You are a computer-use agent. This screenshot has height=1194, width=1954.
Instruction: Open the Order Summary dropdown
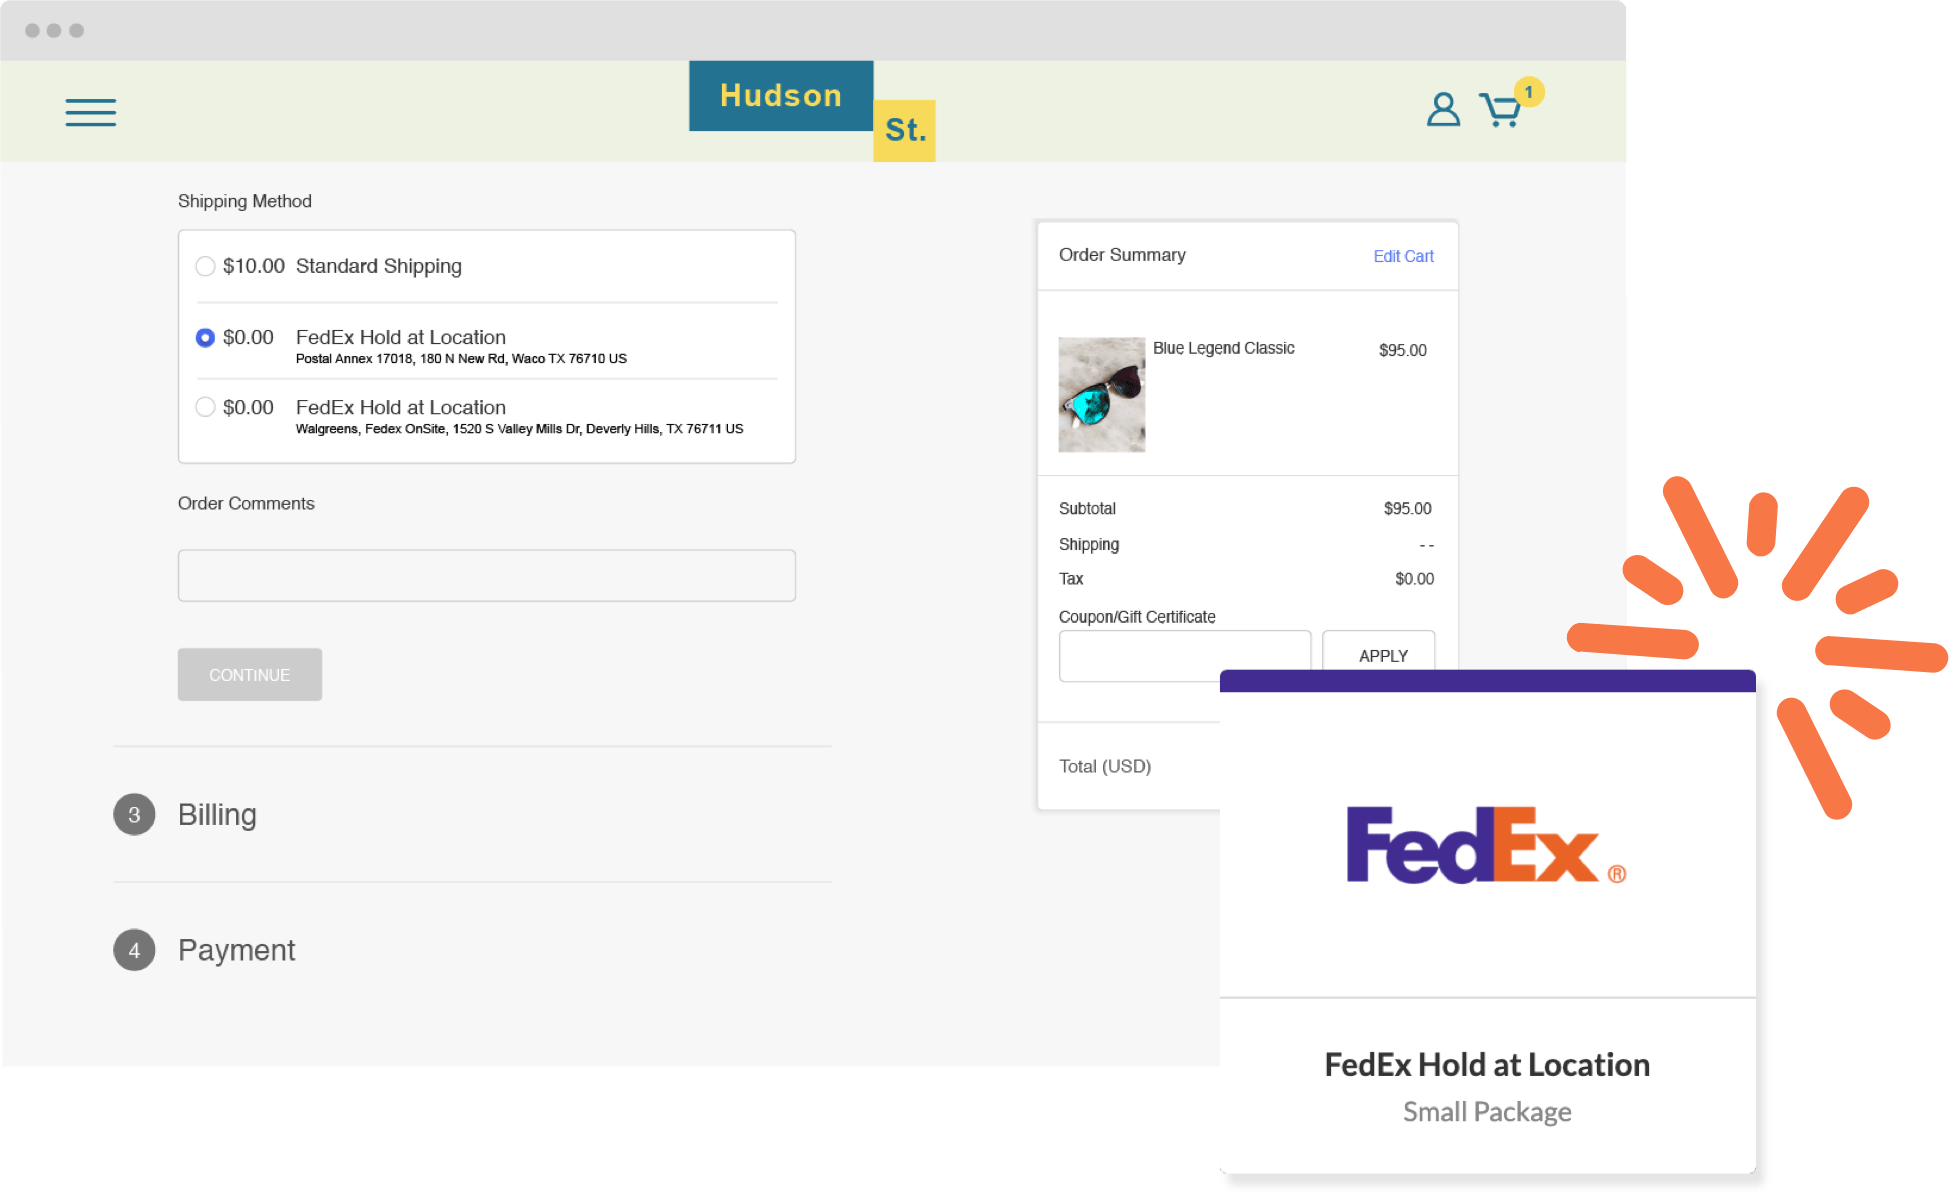[1119, 254]
